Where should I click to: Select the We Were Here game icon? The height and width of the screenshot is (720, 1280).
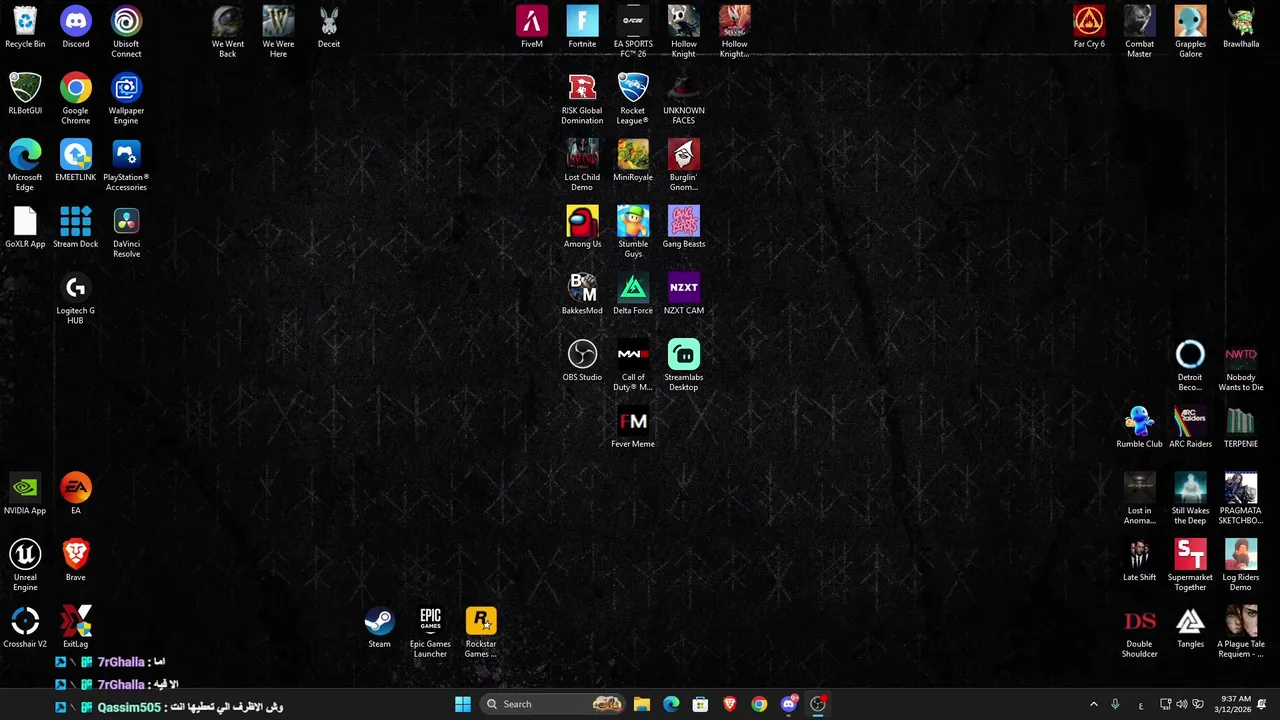pos(278,32)
